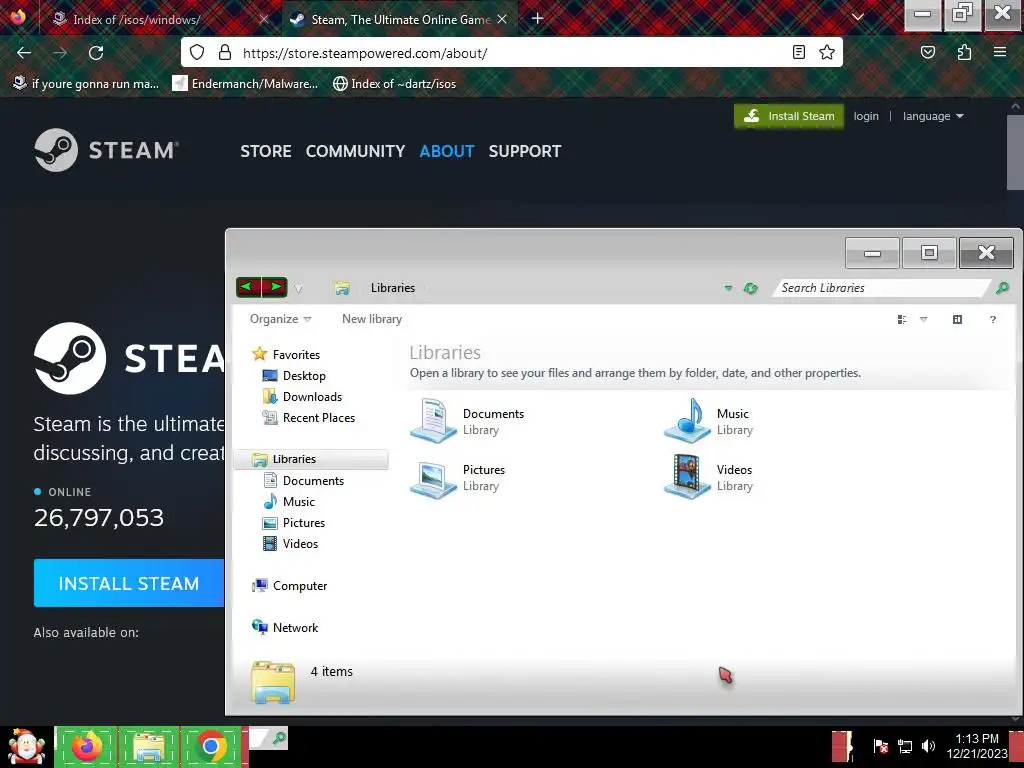Toggle reader view icon in address bar
1024x768 pixels.
point(799,52)
